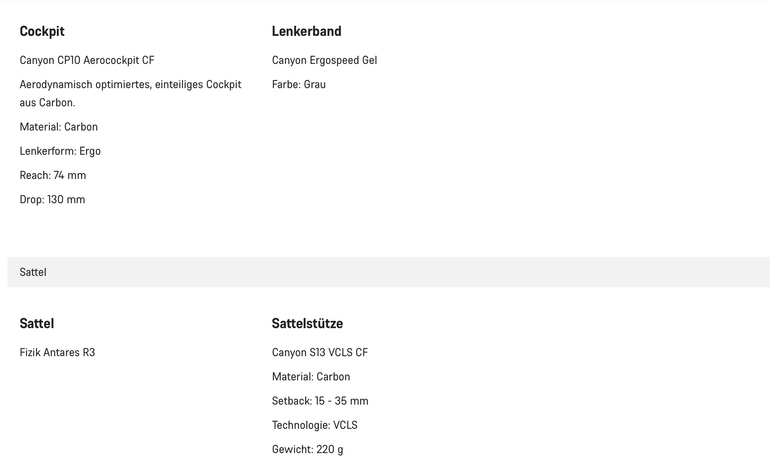770x467 pixels.
Task: Click the Sattelstütze heading
Action: (307, 323)
